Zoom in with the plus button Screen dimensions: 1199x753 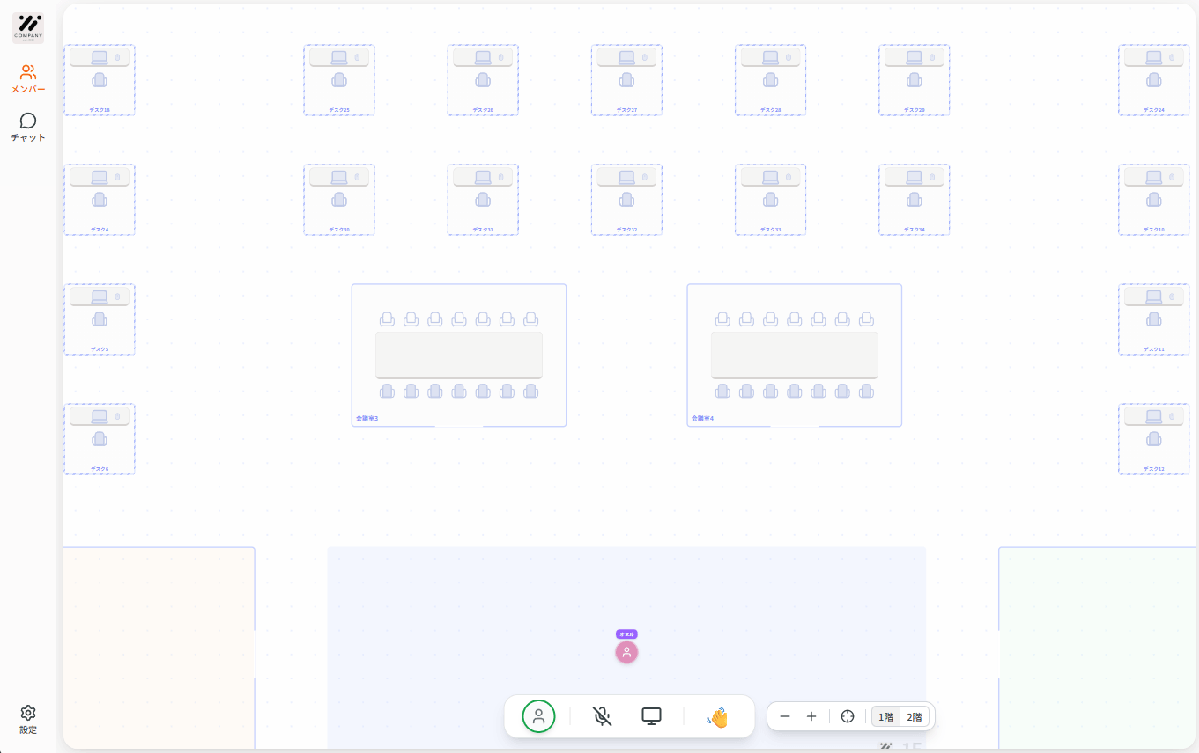[811, 716]
